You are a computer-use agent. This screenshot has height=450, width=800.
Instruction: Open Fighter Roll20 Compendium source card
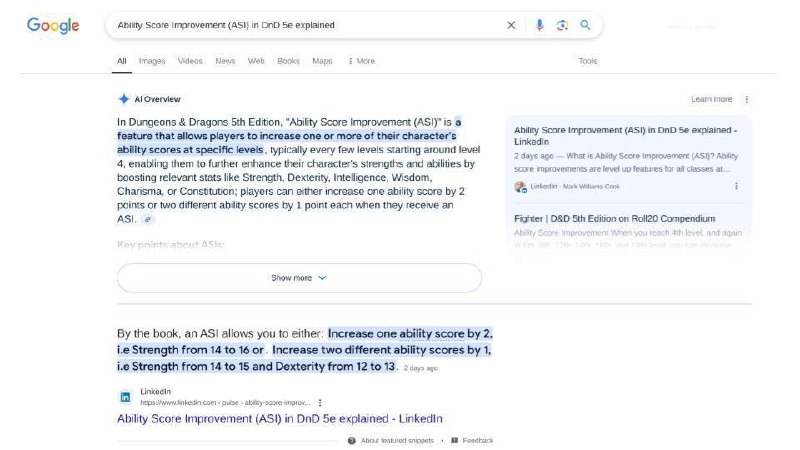tap(614, 218)
